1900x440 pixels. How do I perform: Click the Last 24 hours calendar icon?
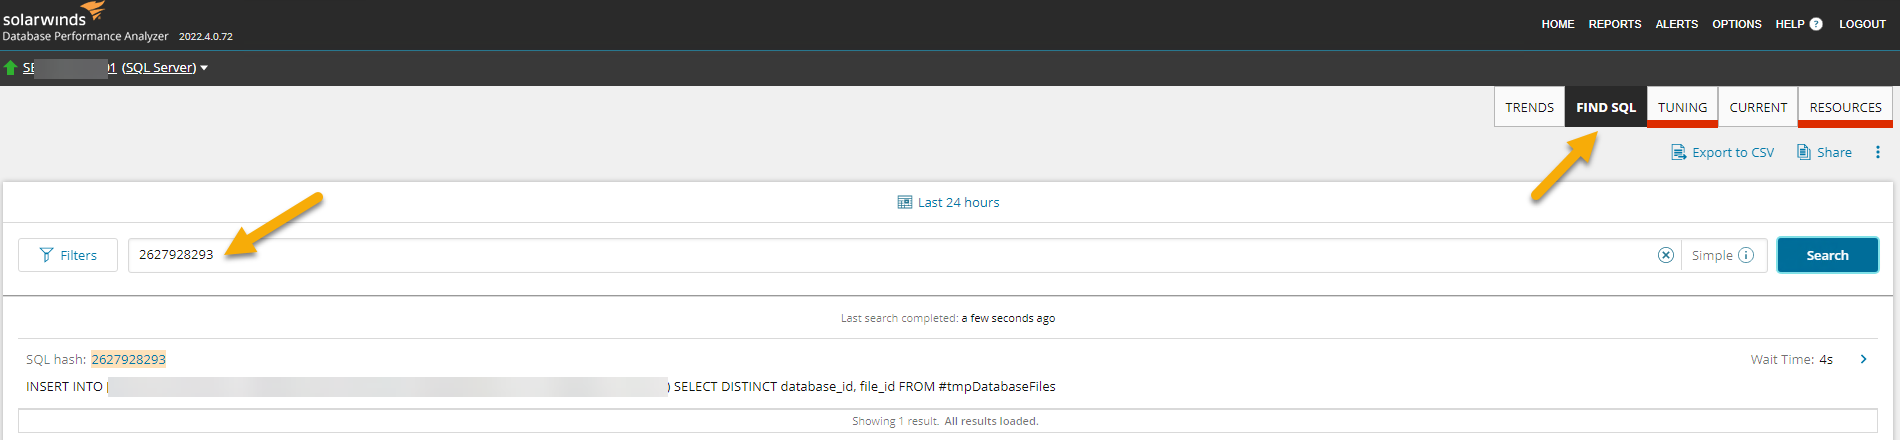click(x=905, y=202)
